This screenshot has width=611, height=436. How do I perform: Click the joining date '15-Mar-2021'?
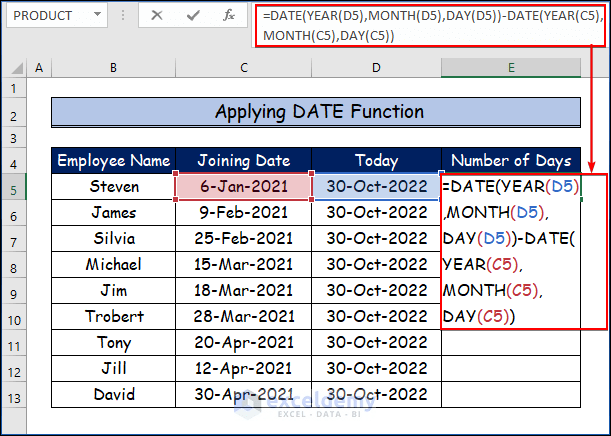click(244, 265)
